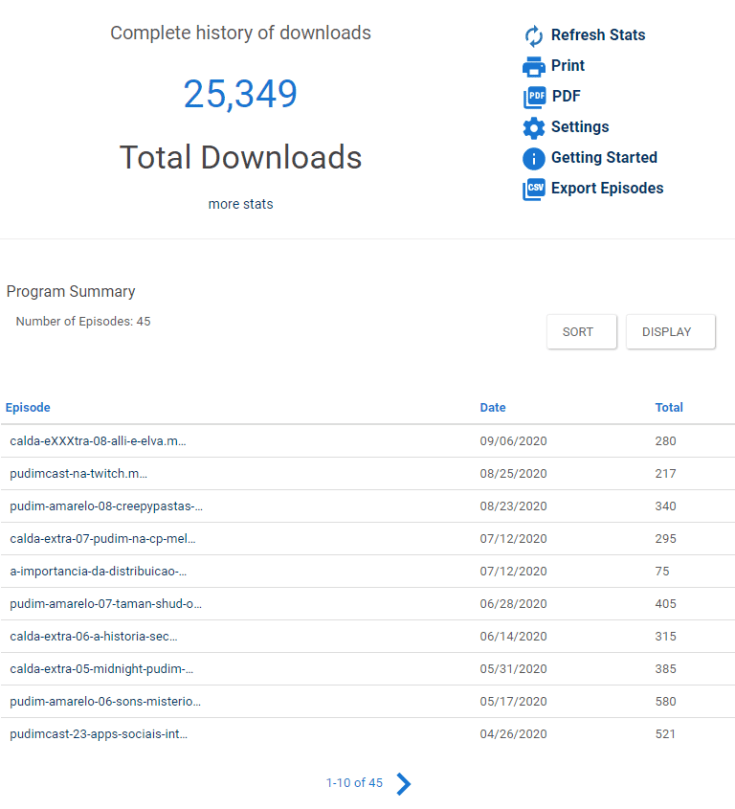Open pudimcast-23-apps-sociais episode
This screenshot has width=735, height=809.
98,734
